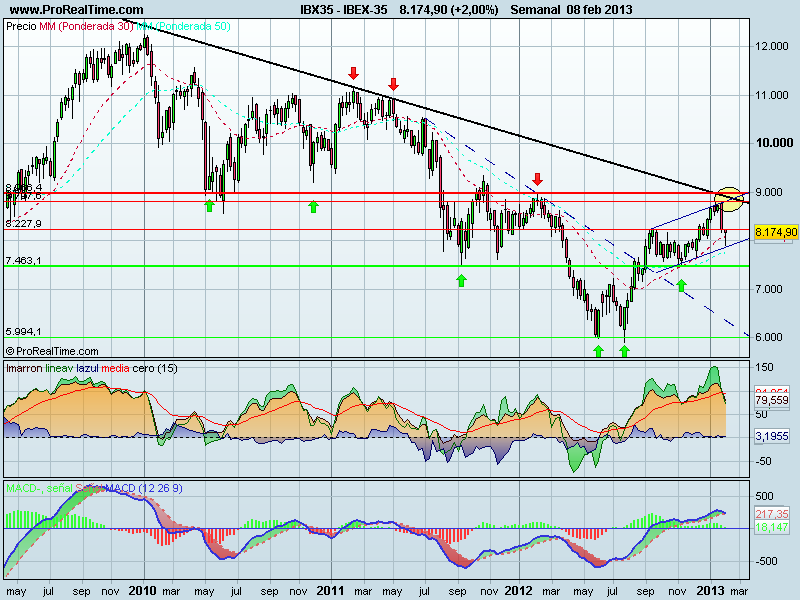
Task: Select the 500 MACD axis label
Action: (x=764, y=496)
